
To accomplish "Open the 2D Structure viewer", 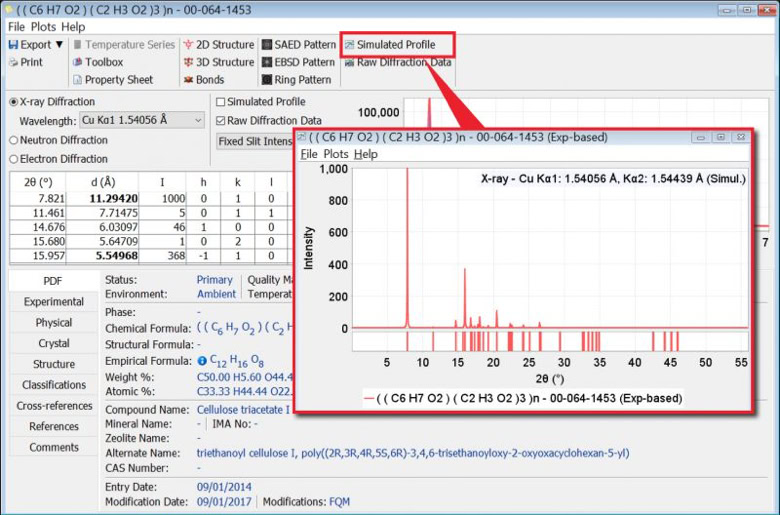I will [x=217, y=45].
